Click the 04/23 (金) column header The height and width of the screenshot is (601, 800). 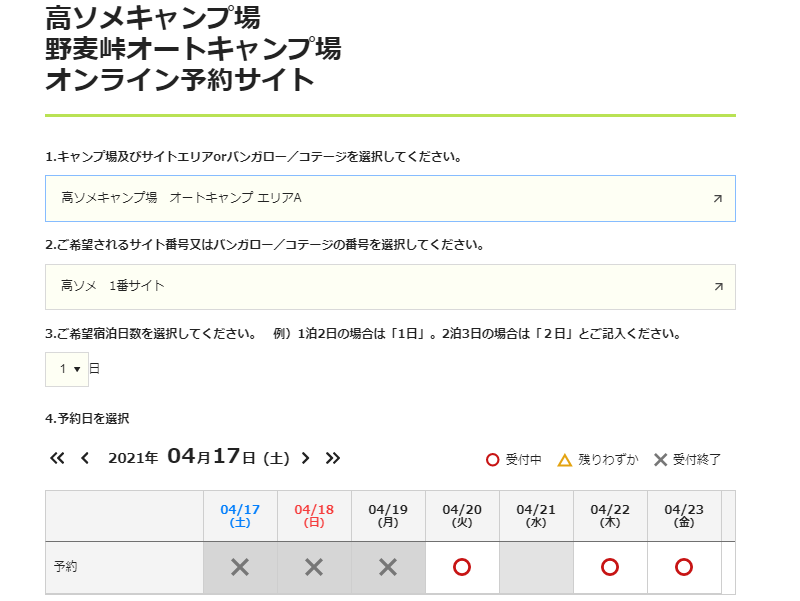(684, 516)
